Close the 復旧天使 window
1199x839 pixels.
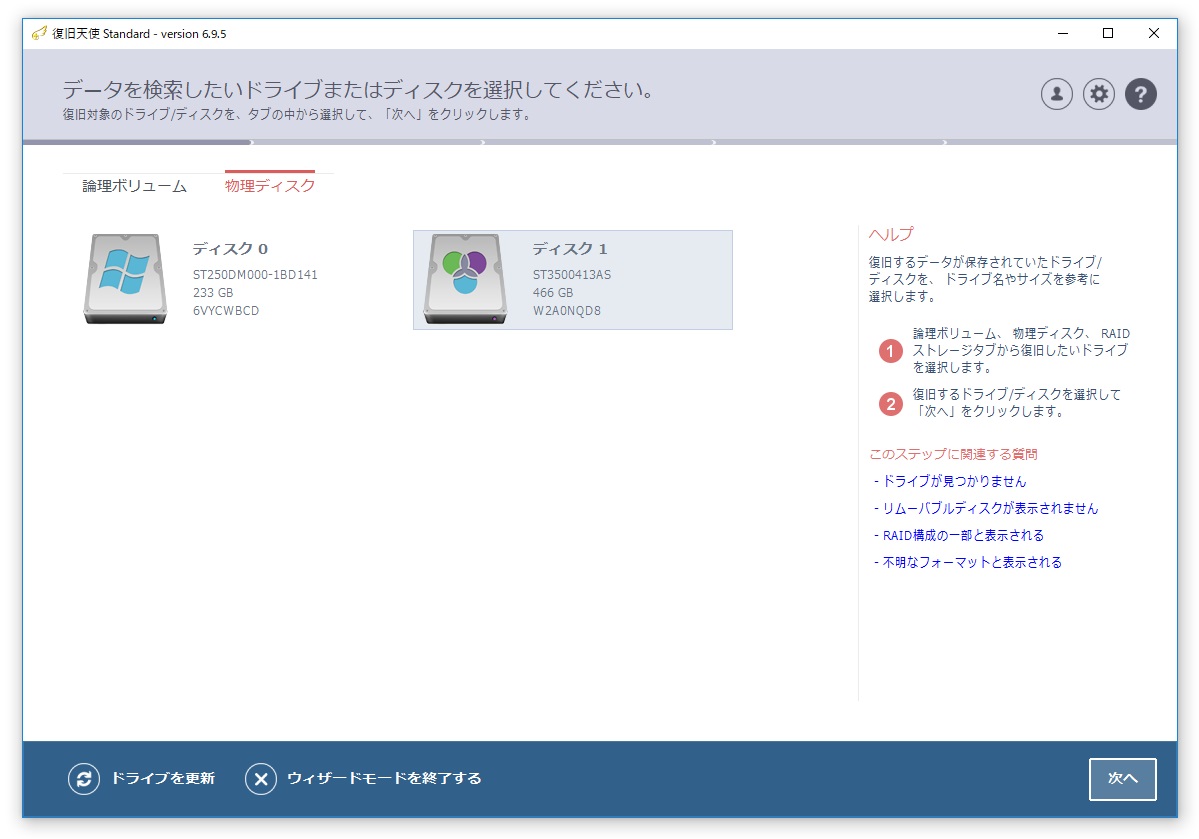point(1153,34)
